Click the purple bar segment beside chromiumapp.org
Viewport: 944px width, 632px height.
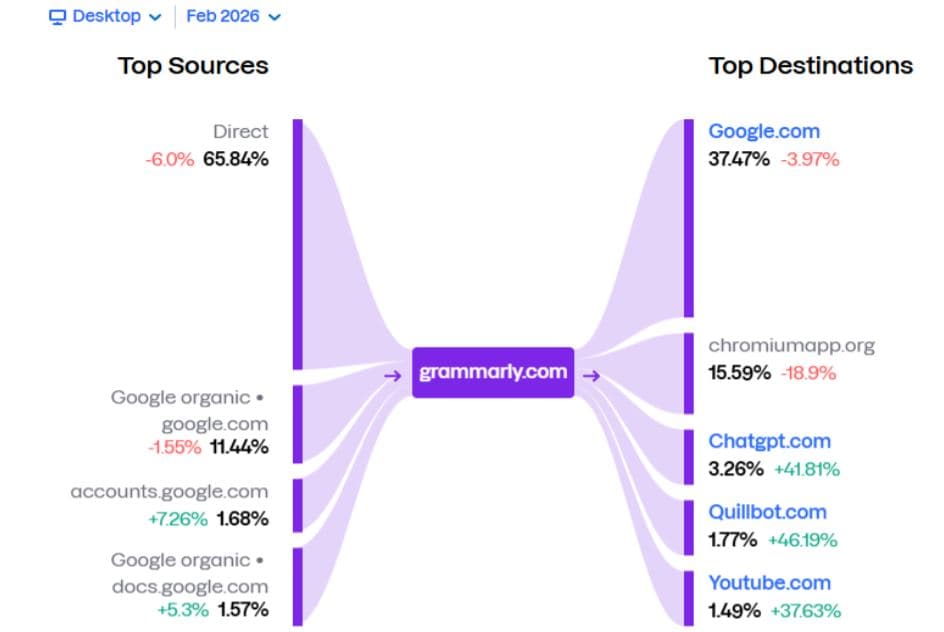pos(686,370)
